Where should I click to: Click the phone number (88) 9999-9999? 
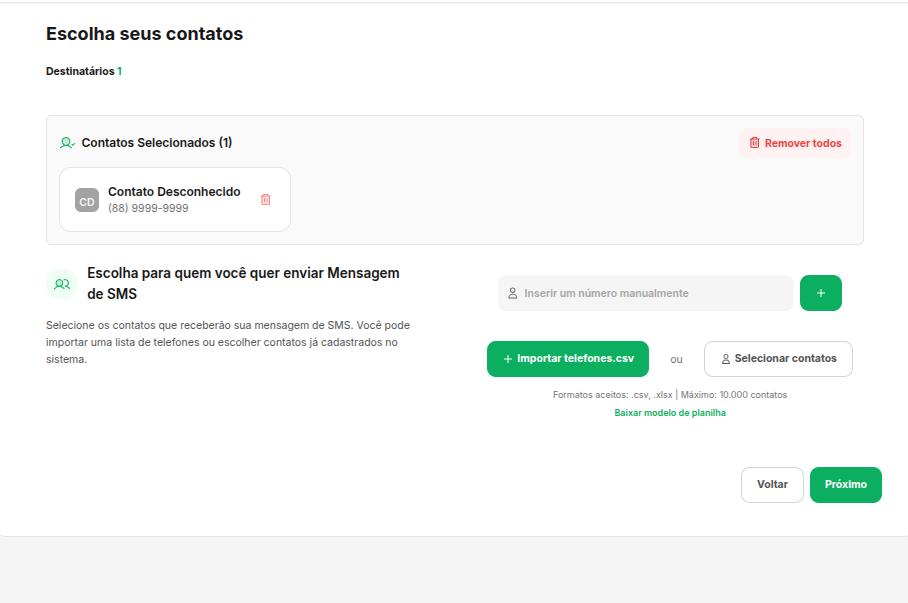tap(147, 209)
